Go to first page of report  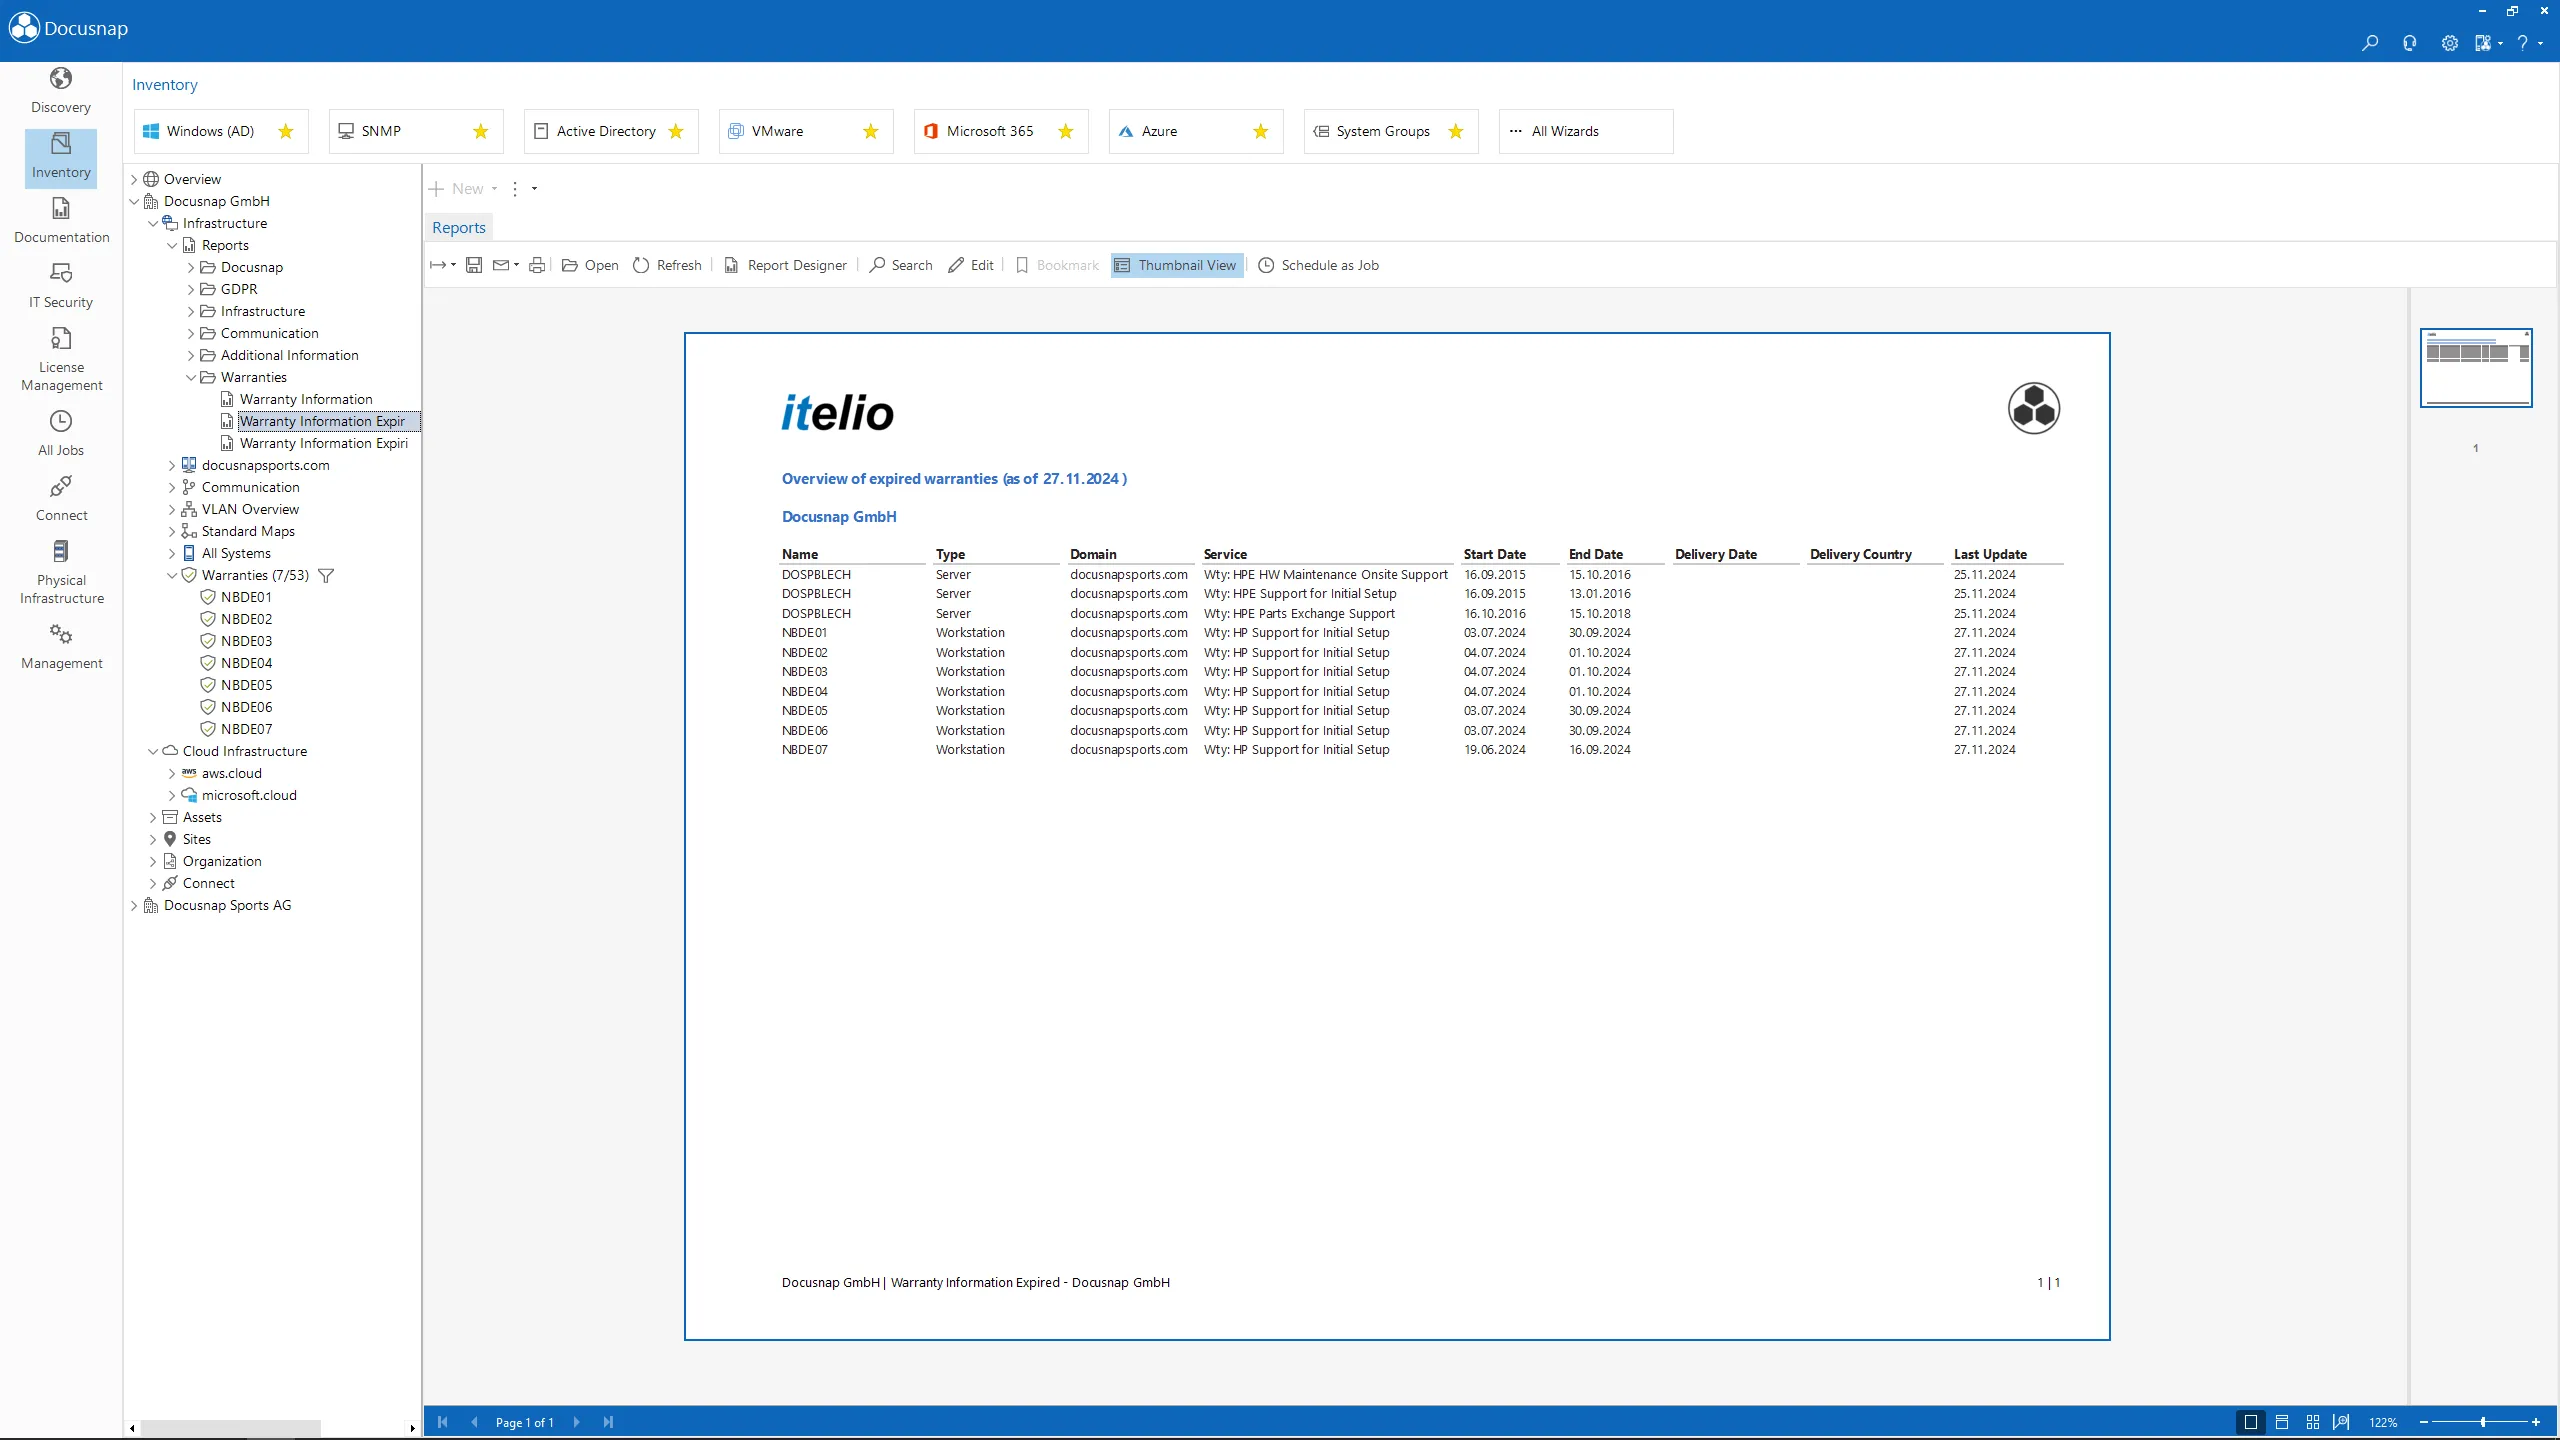442,1422
